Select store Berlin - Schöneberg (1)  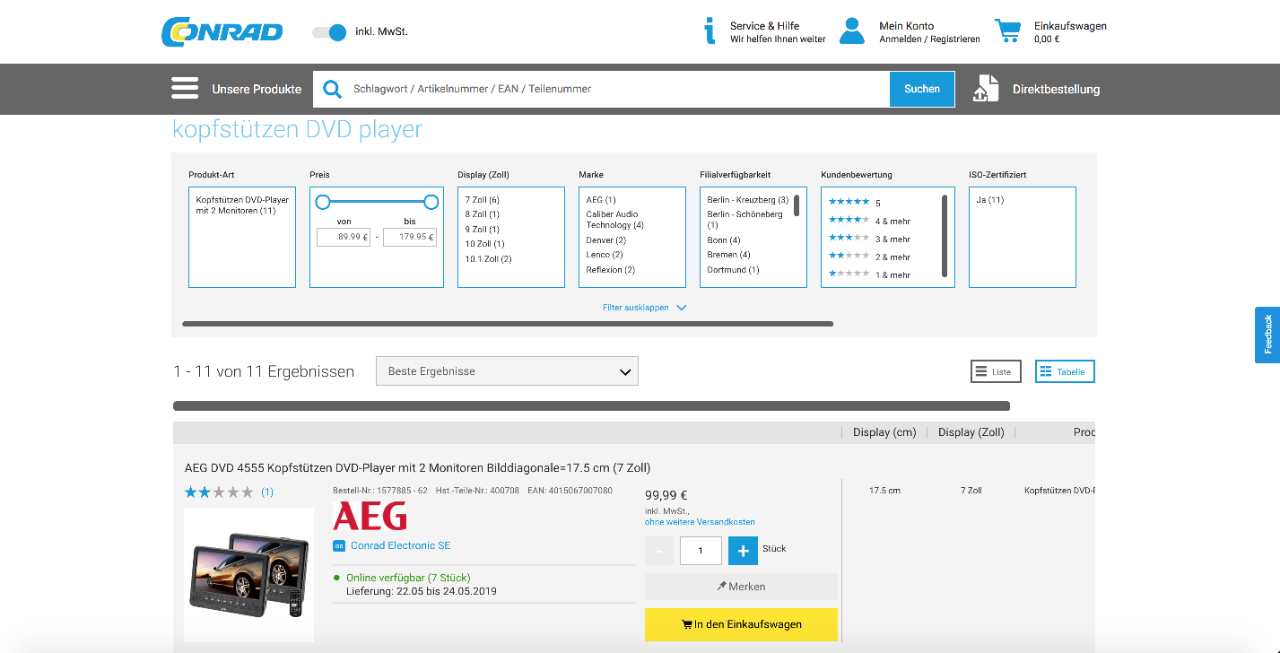[x=745, y=220]
